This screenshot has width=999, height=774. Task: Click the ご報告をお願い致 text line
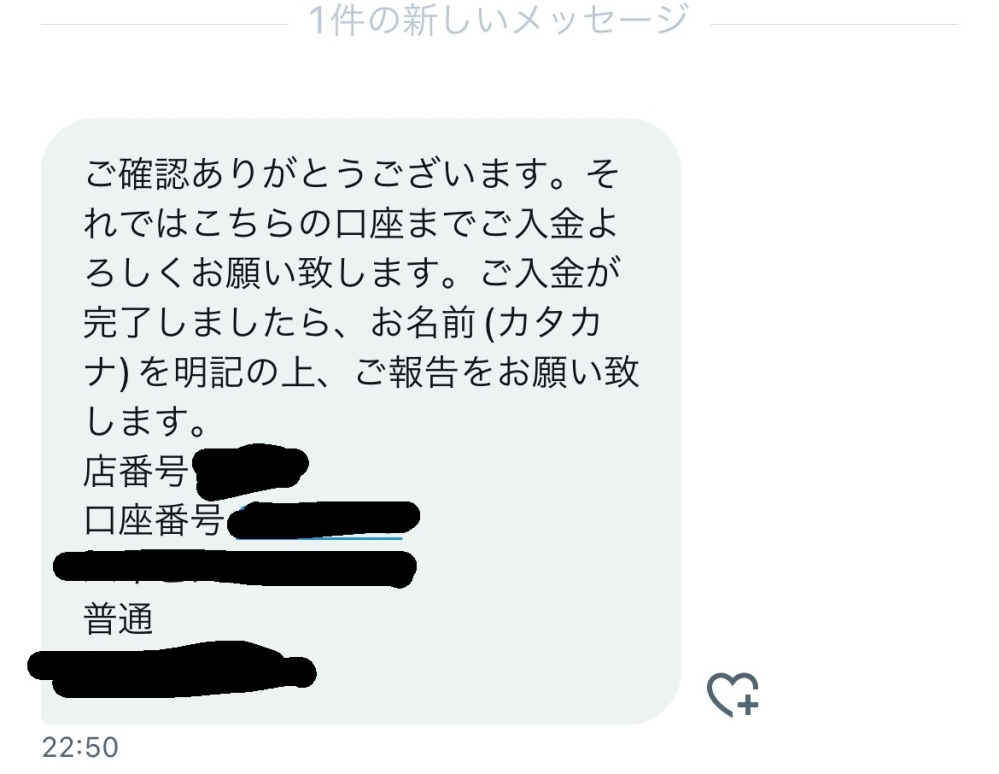pyautogui.click(x=497, y=371)
